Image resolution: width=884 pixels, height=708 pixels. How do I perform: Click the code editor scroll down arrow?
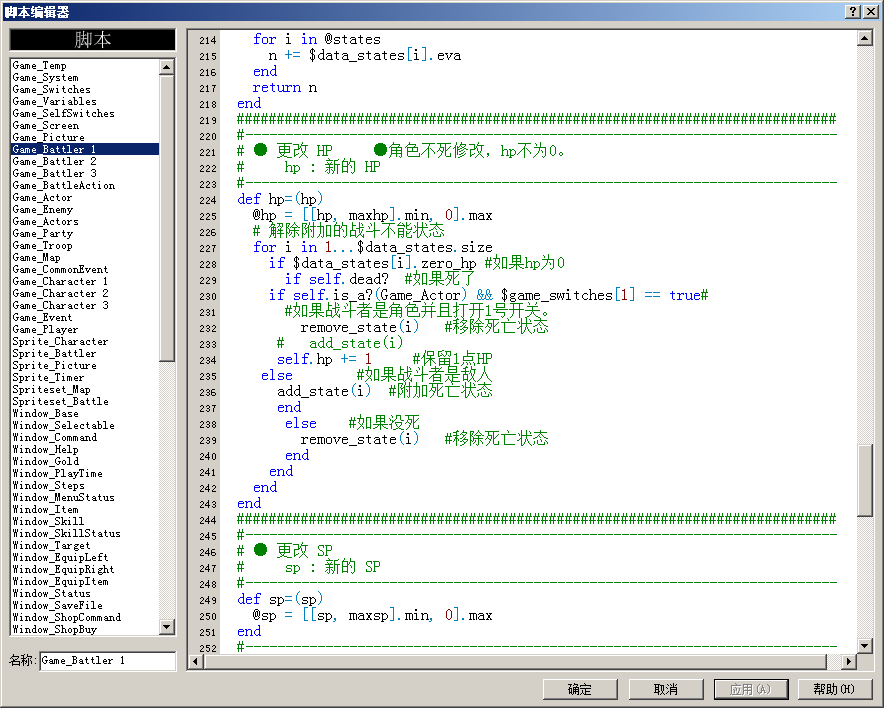coord(865,645)
